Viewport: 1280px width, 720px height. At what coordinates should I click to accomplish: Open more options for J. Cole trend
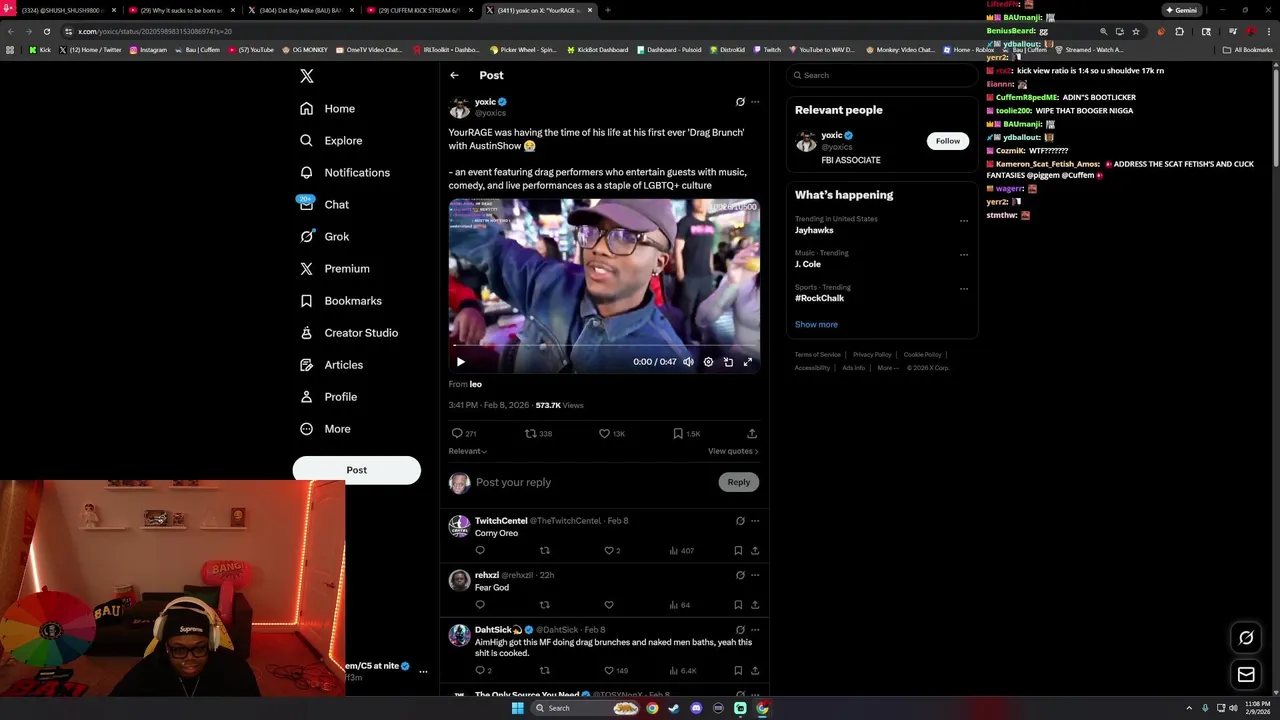click(964, 255)
